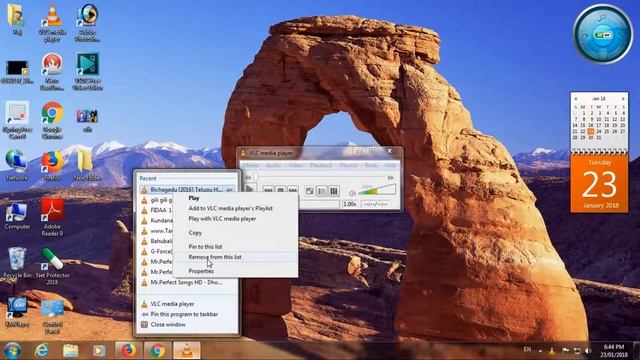Click VLC play button
The height and width of the screenshot is (360, 640).
coord(249,189)
